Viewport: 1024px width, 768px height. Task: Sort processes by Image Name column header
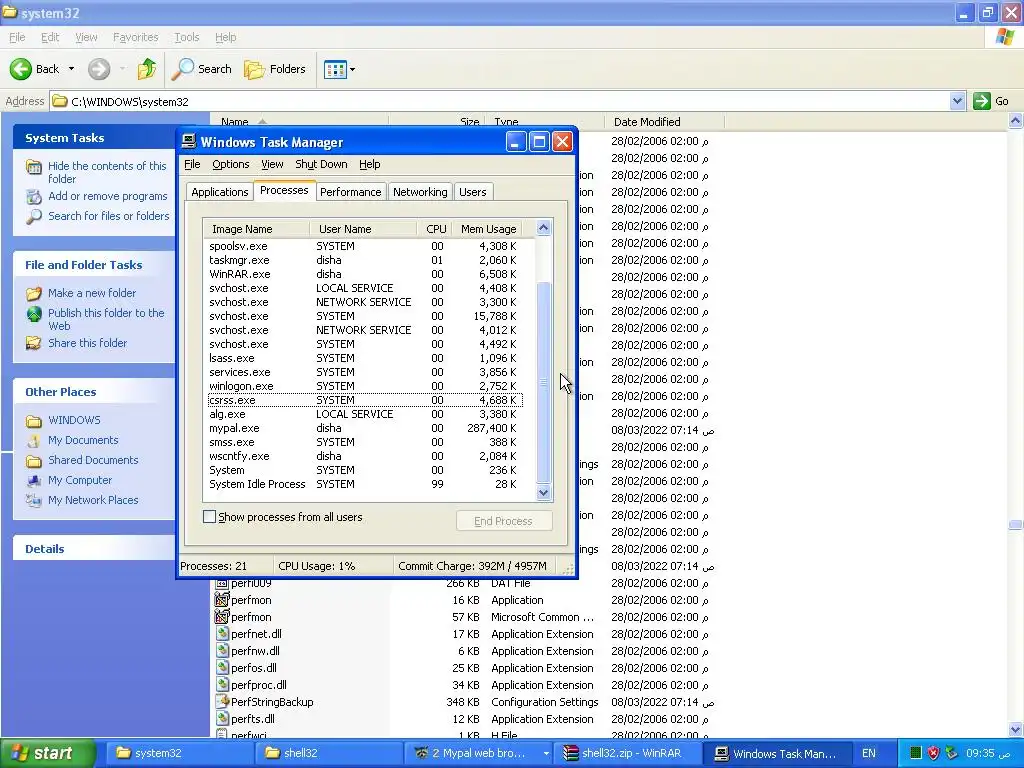point(255,229)
